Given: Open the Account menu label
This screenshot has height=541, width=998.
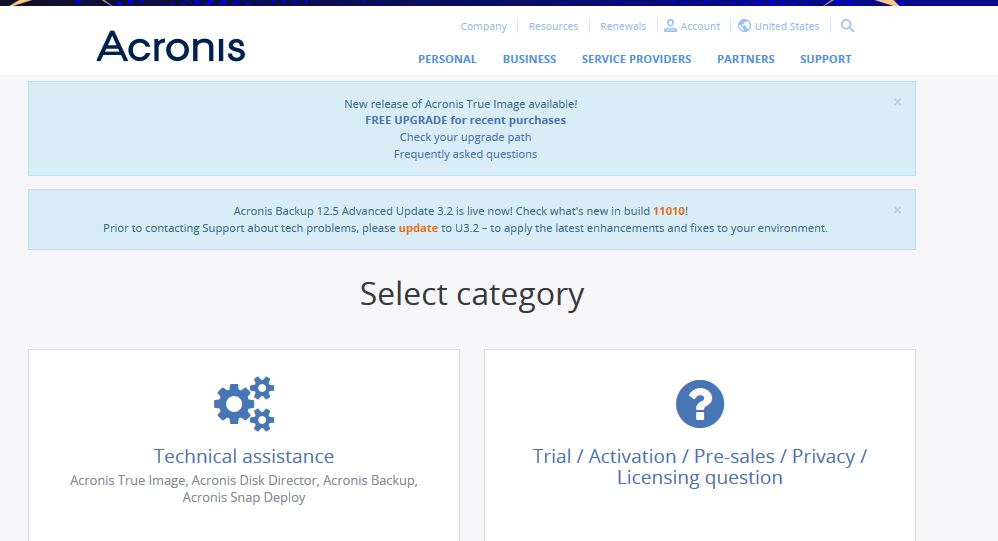Looking at the screenshot, I should [x=700, y=26].
